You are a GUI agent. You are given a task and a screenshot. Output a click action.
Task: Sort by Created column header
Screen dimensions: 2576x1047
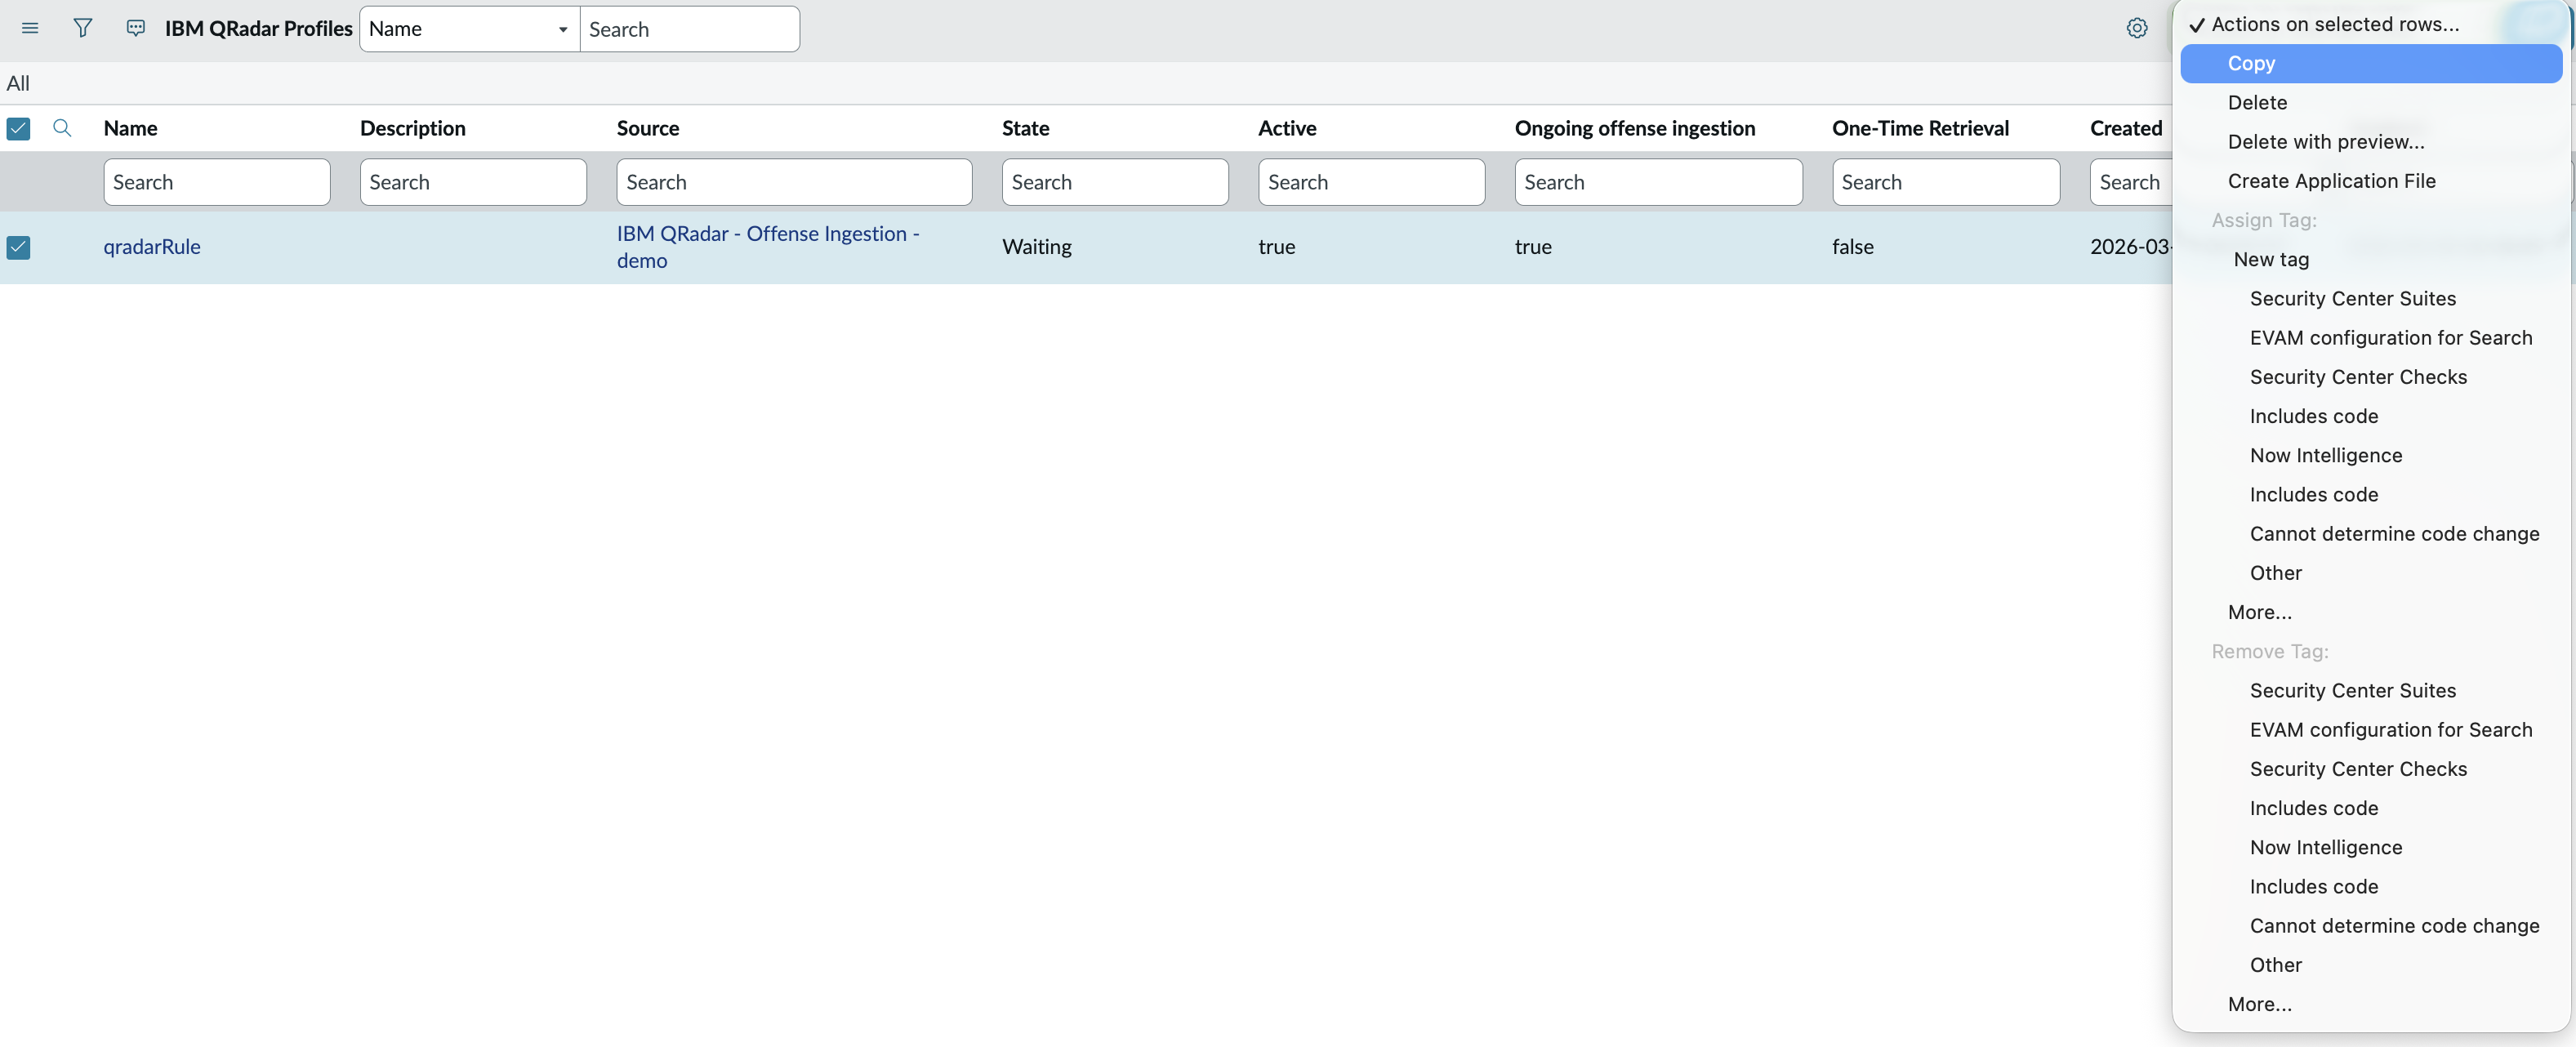point(2126,128)
